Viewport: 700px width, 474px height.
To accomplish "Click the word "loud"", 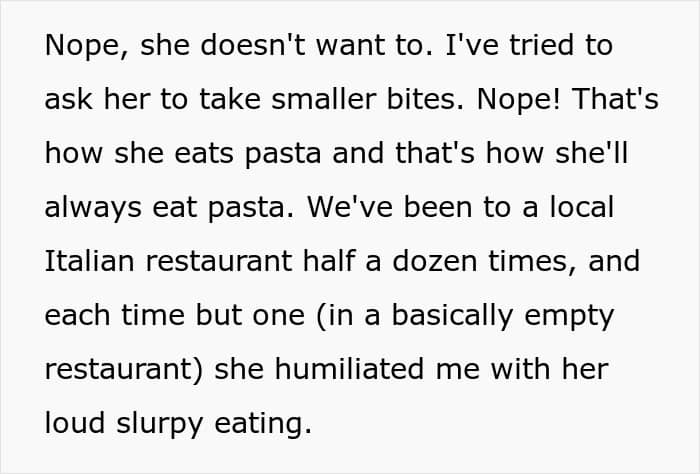I will tap(75, 423).
